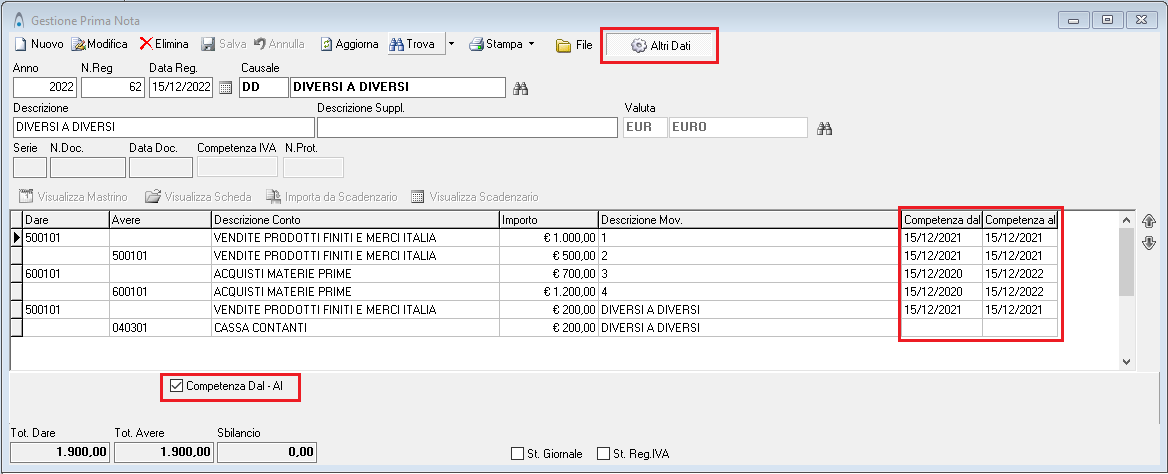
Task: Click binoculars lookup icon next to Valuta
Action: (x=825, y=128)
